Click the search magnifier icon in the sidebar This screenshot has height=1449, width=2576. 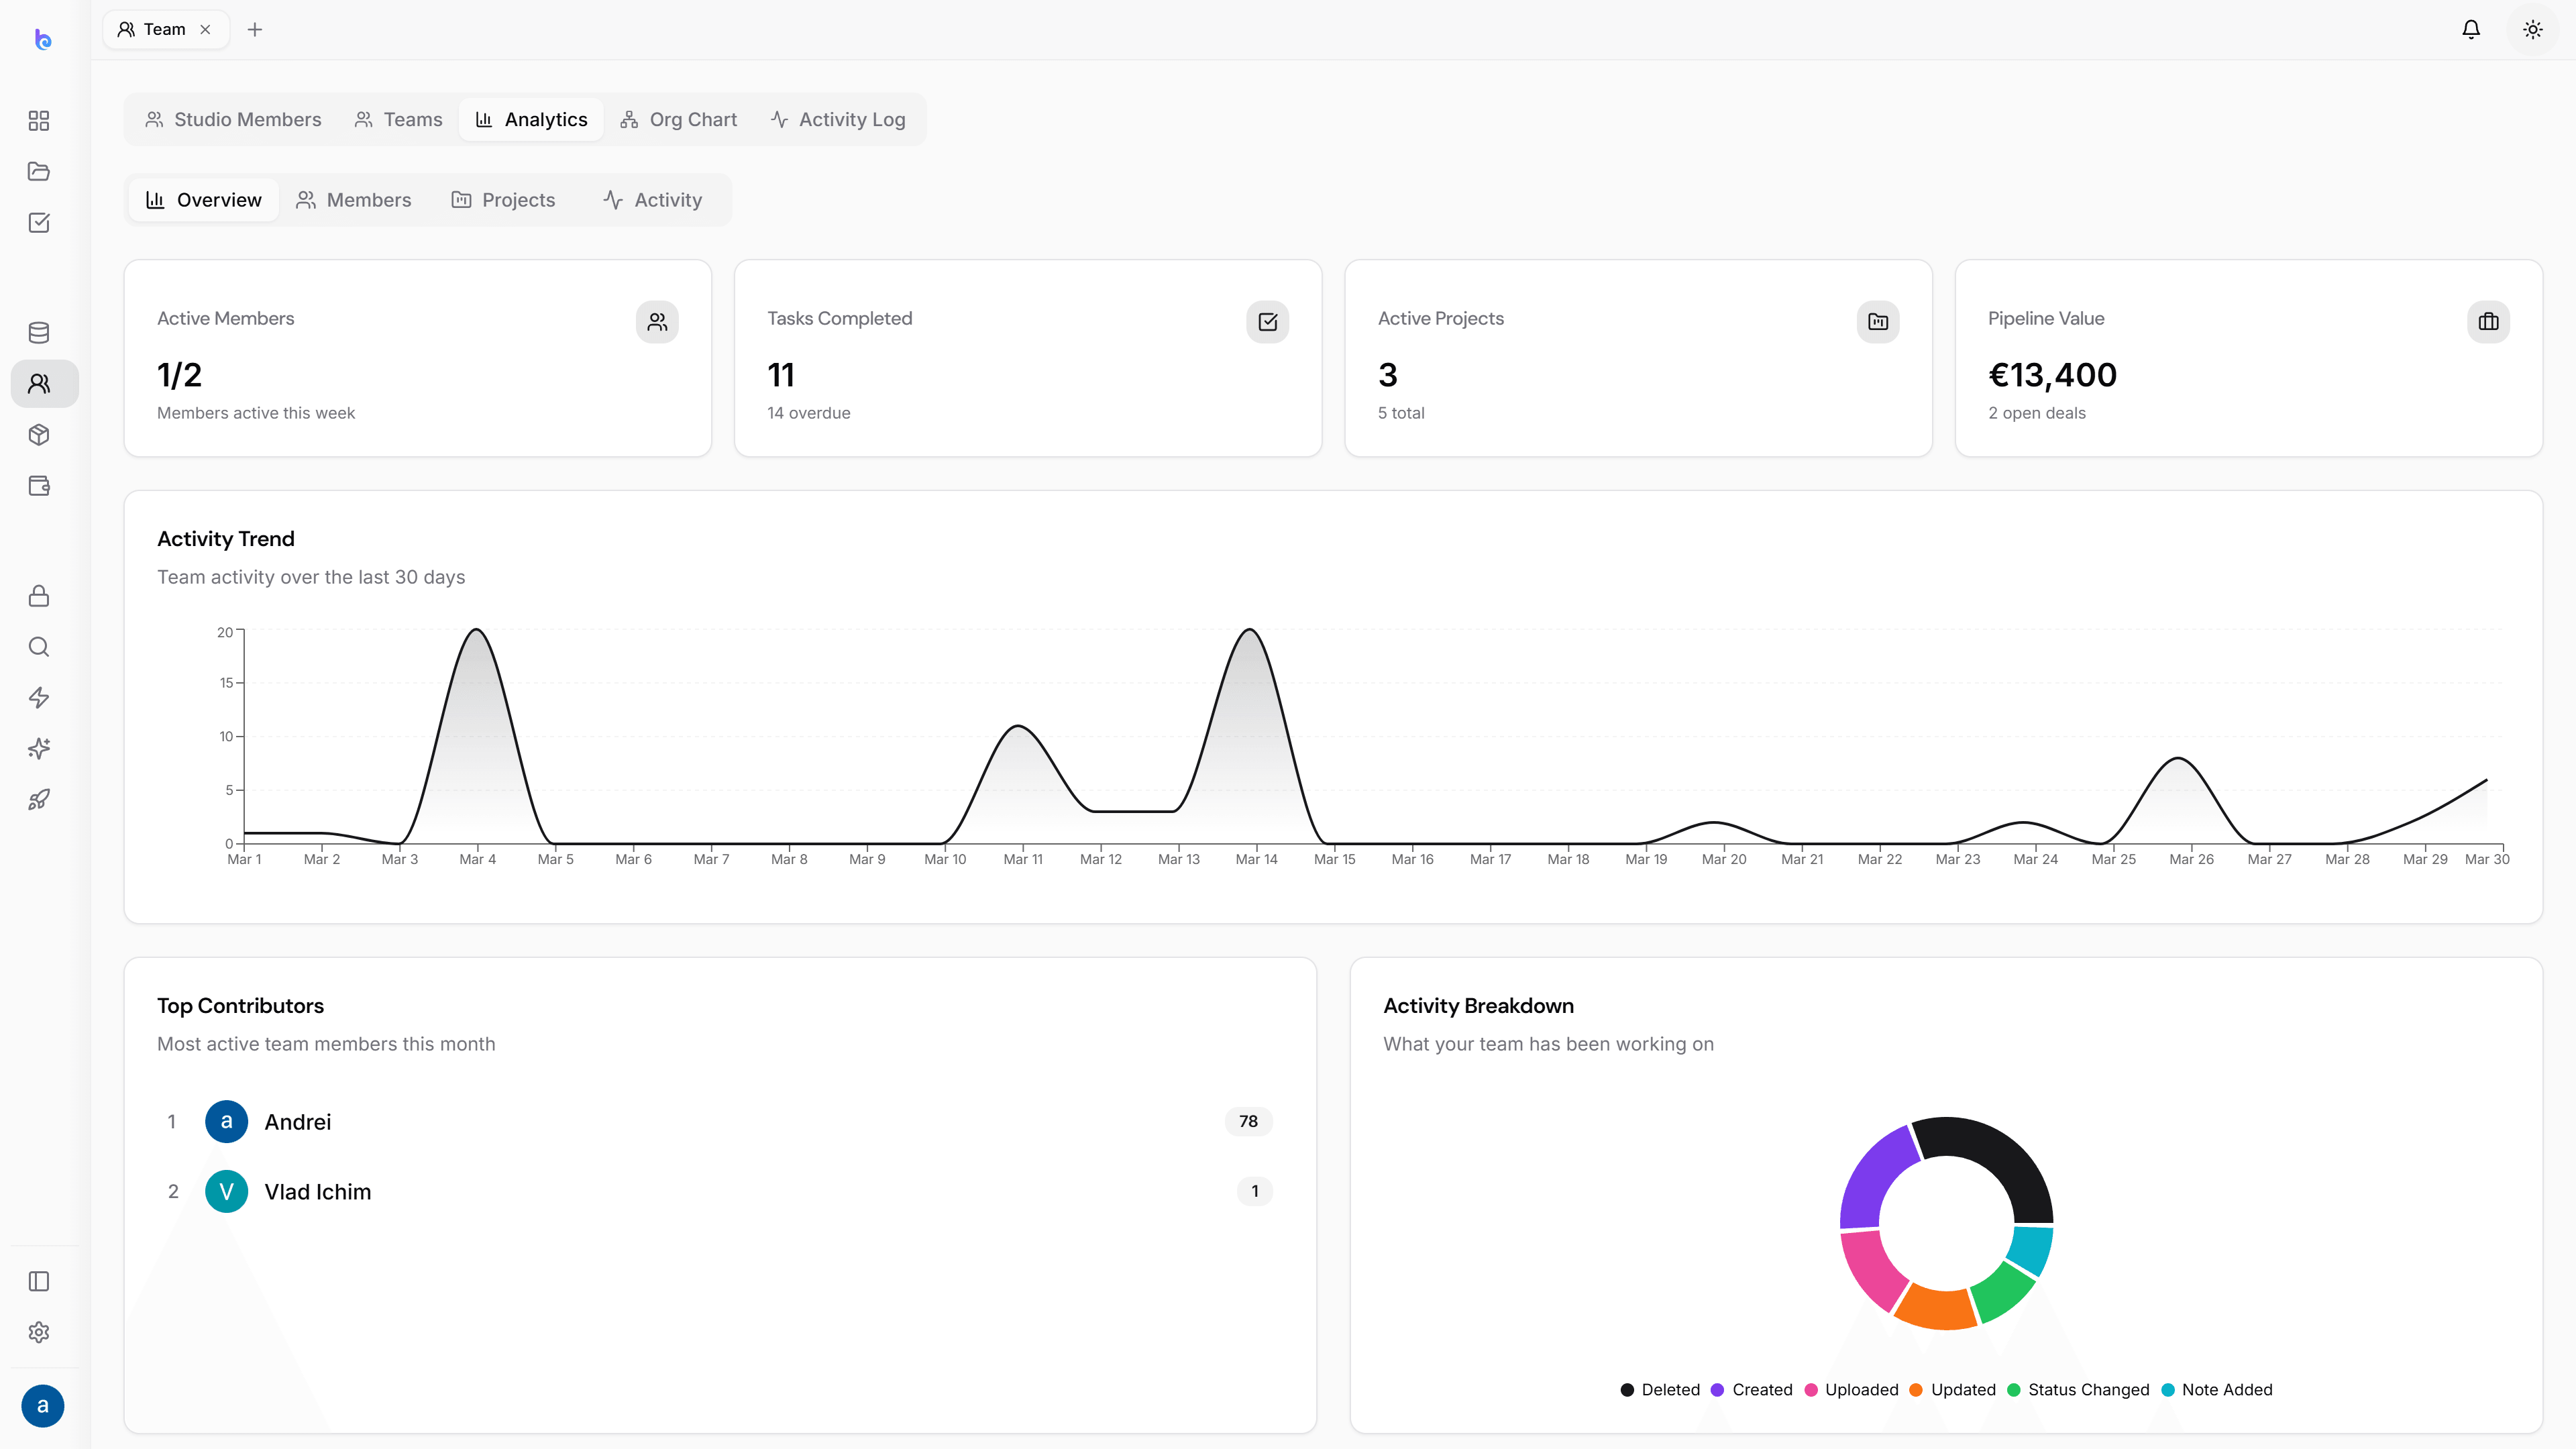tap(39, 647)
